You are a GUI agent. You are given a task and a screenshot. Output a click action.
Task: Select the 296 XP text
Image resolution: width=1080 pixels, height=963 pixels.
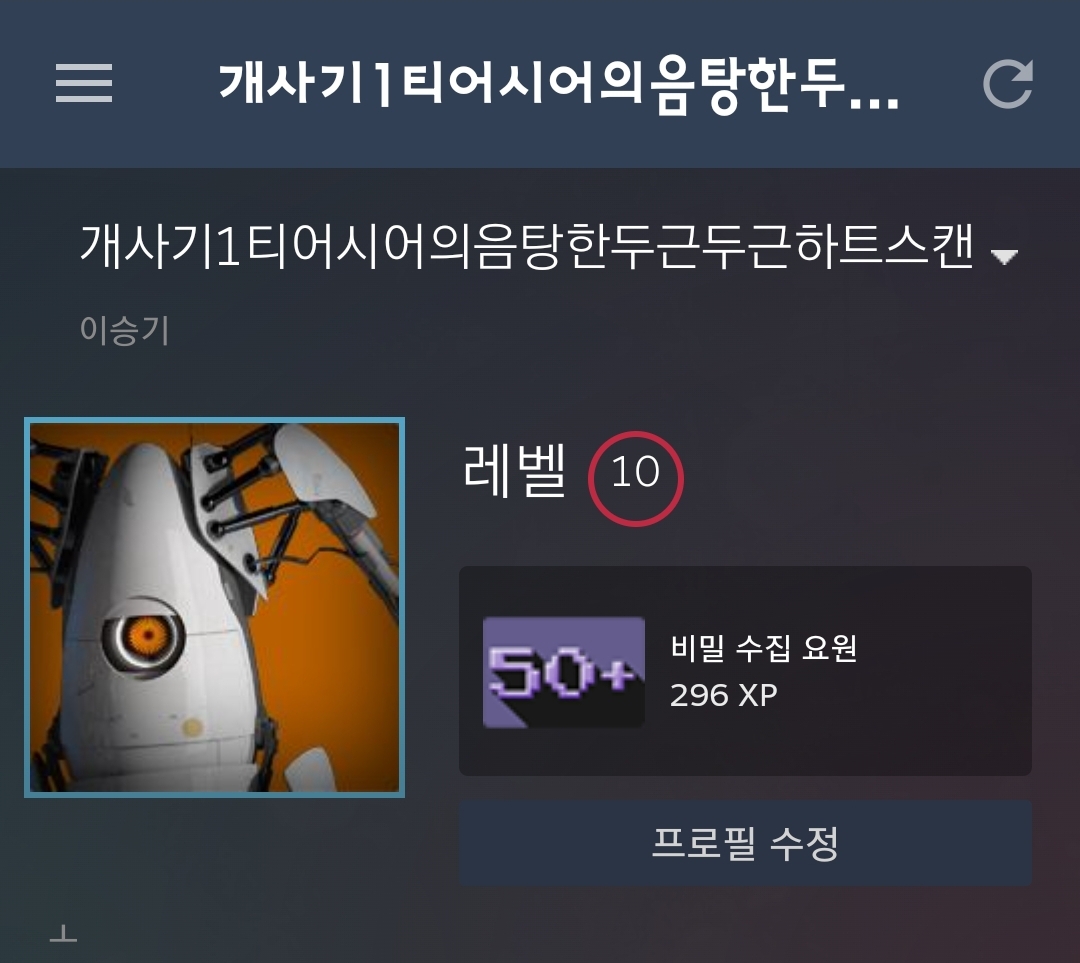[x=723, y=695]
